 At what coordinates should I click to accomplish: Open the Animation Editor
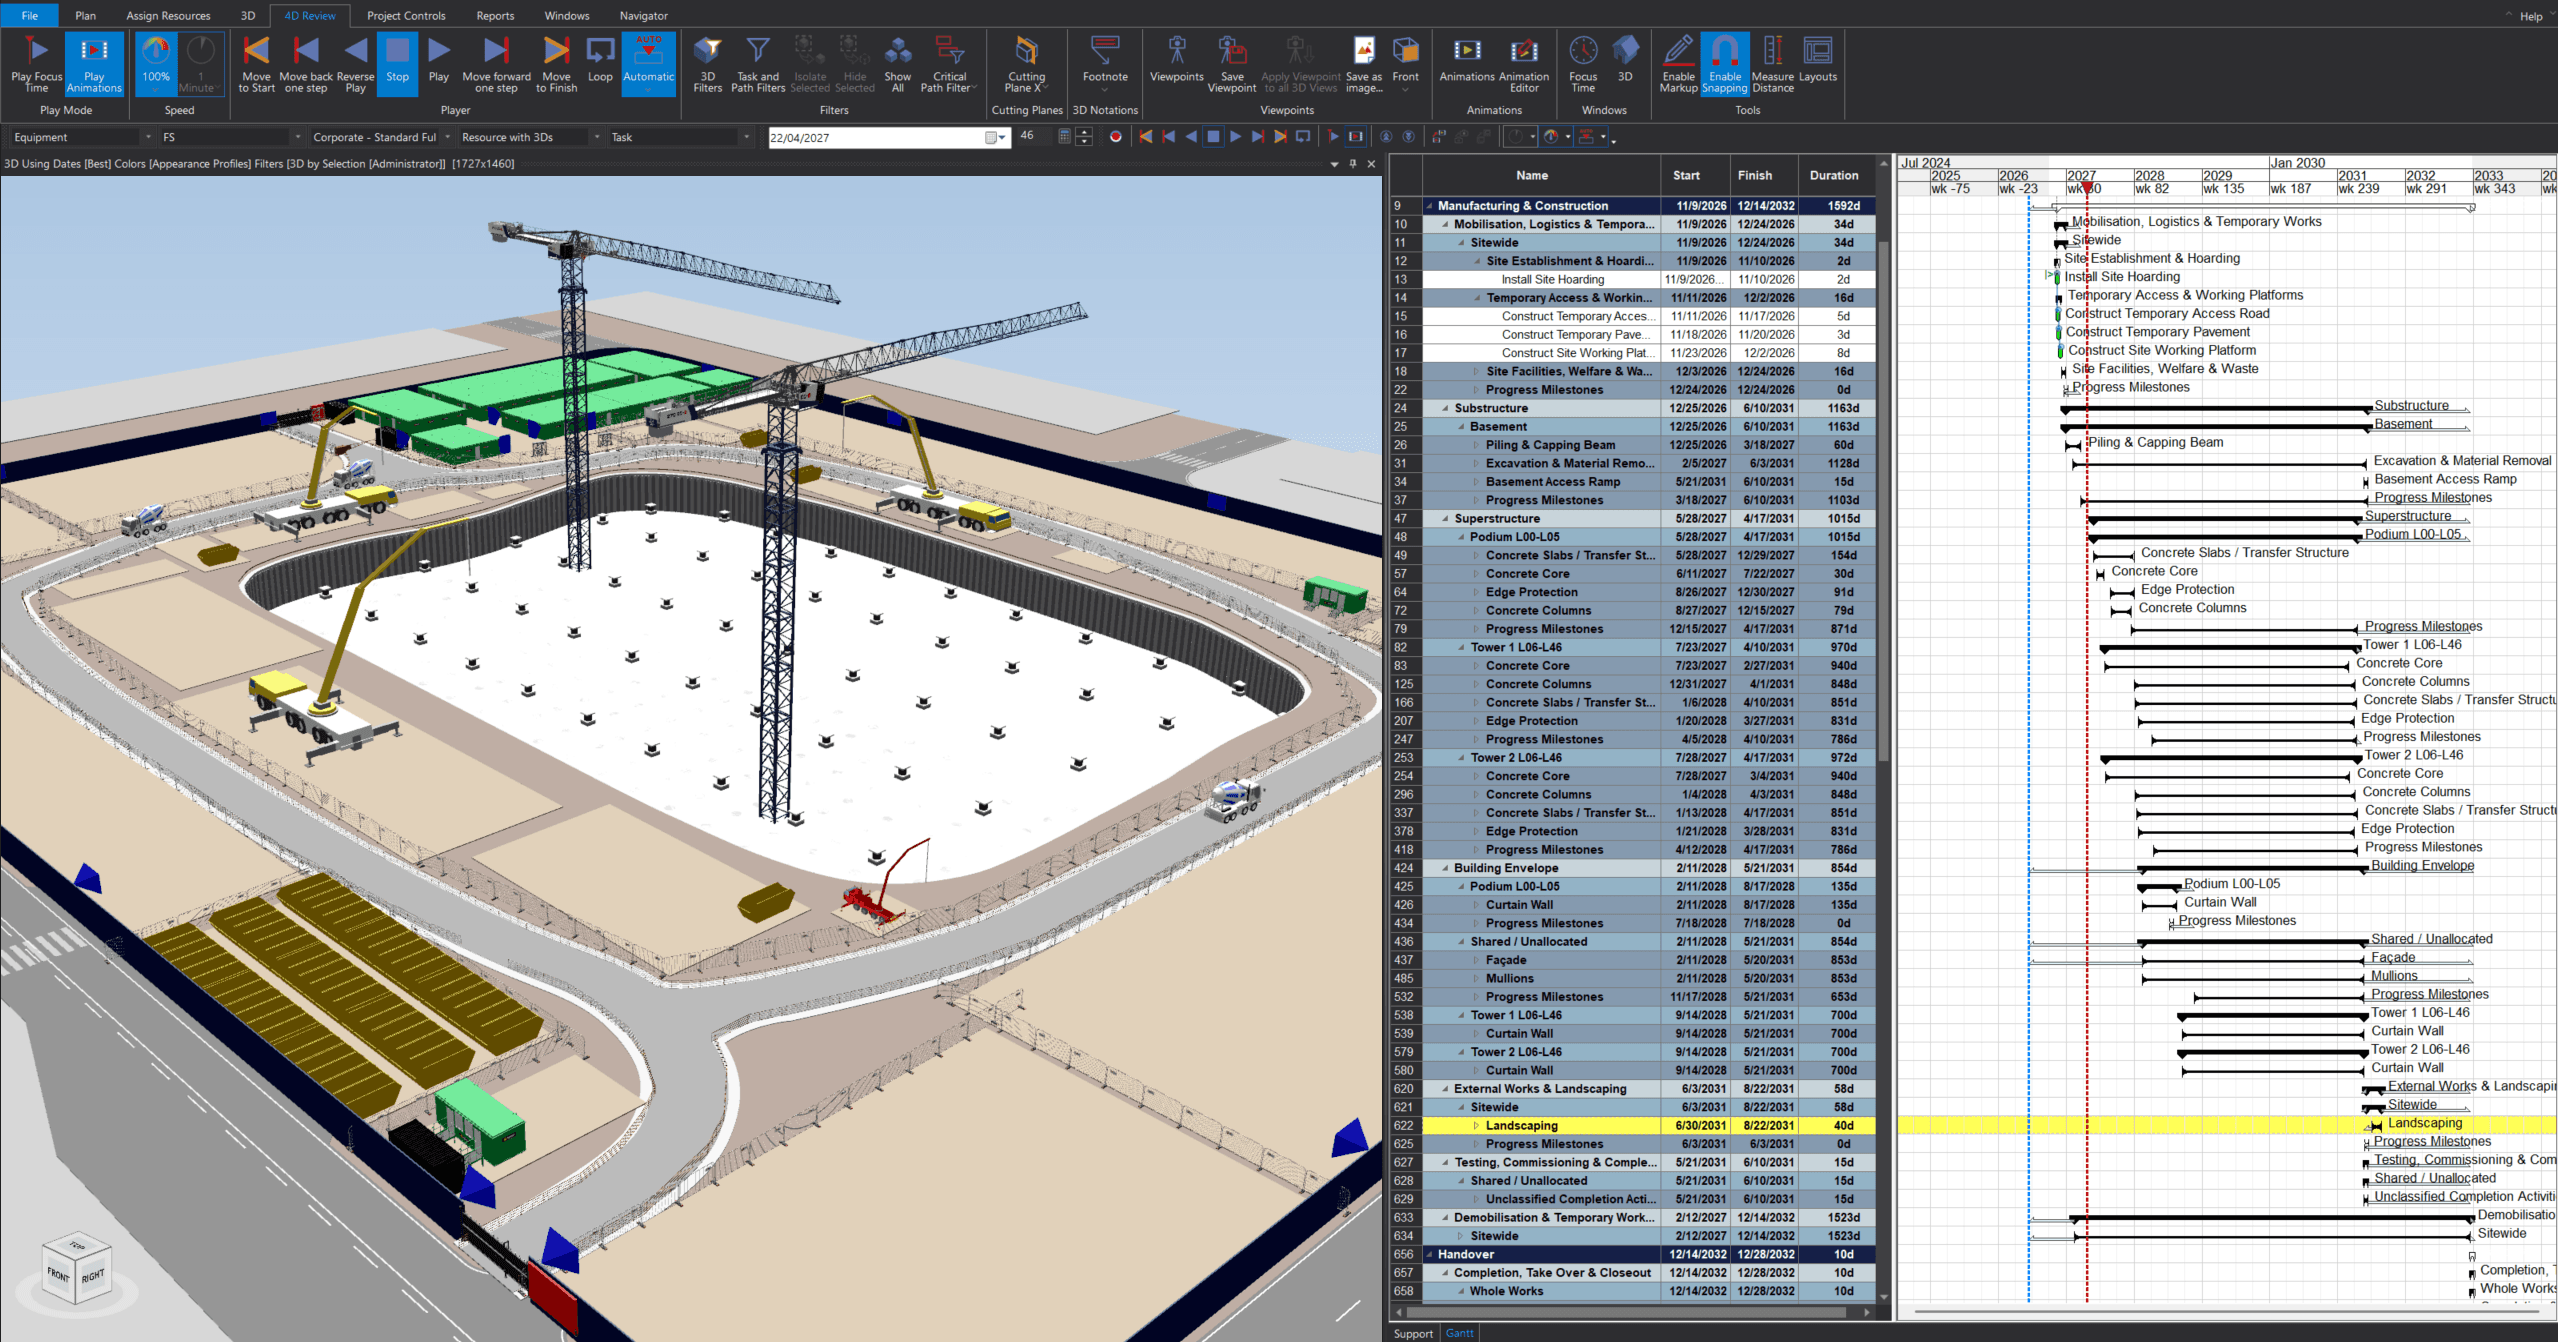(x=1524, y=64)
